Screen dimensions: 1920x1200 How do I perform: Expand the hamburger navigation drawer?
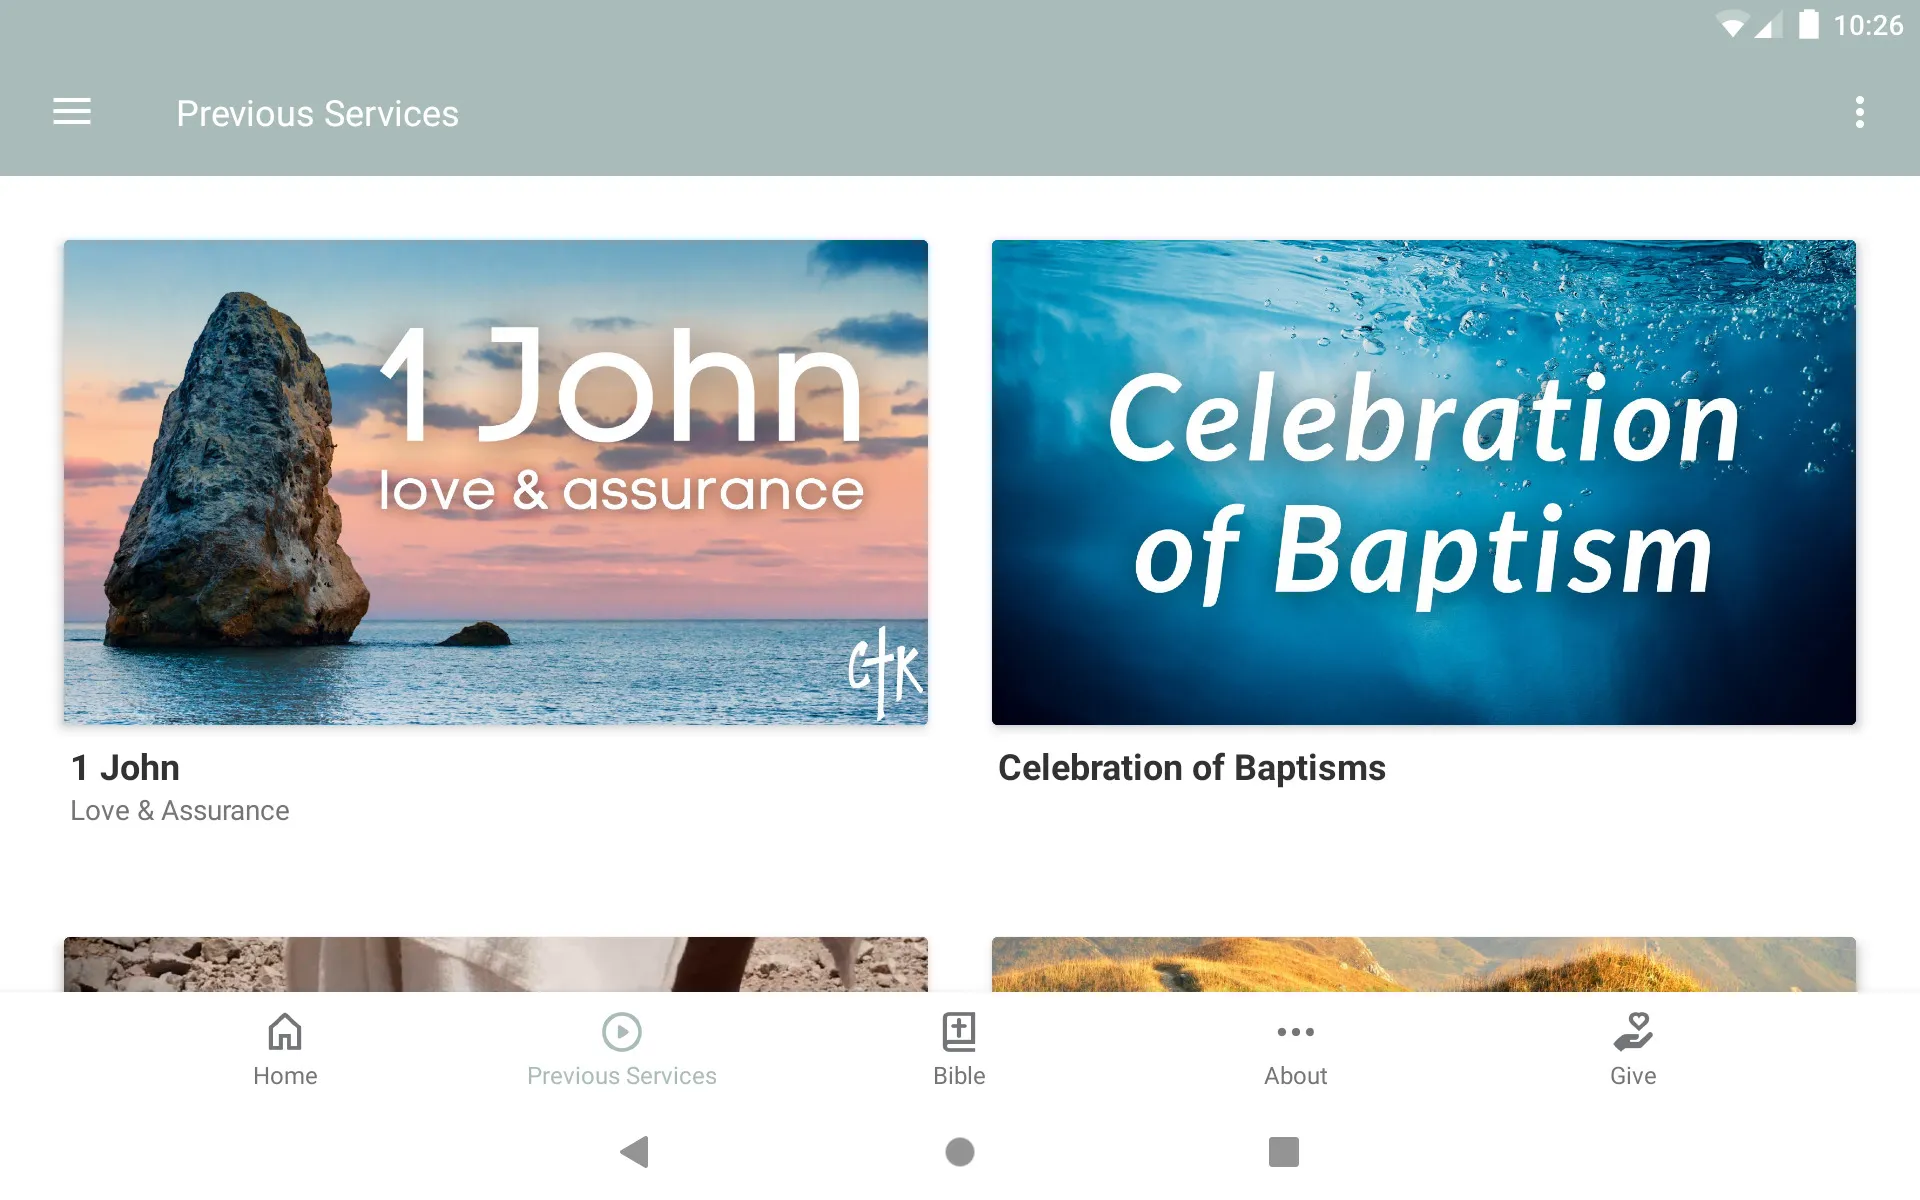point(72,113)
